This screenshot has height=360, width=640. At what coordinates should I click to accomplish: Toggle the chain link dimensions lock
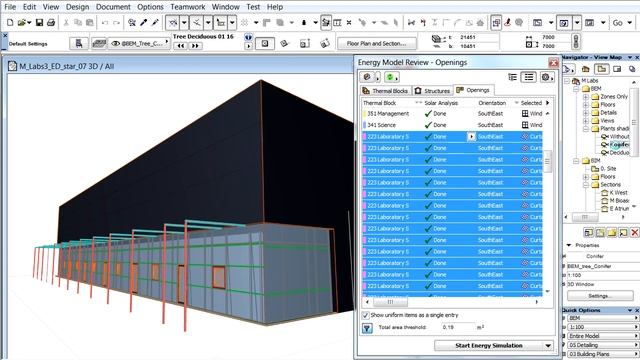point(576,41)
